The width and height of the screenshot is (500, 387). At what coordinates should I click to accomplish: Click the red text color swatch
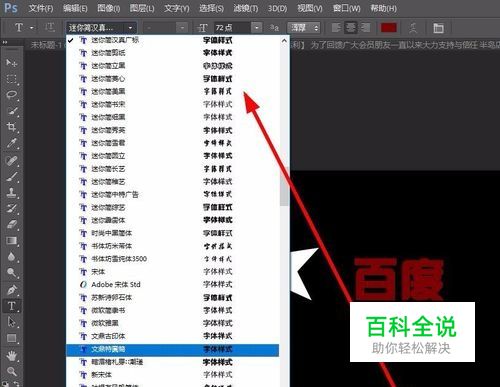pyautogui.click(x=389, y=28)
